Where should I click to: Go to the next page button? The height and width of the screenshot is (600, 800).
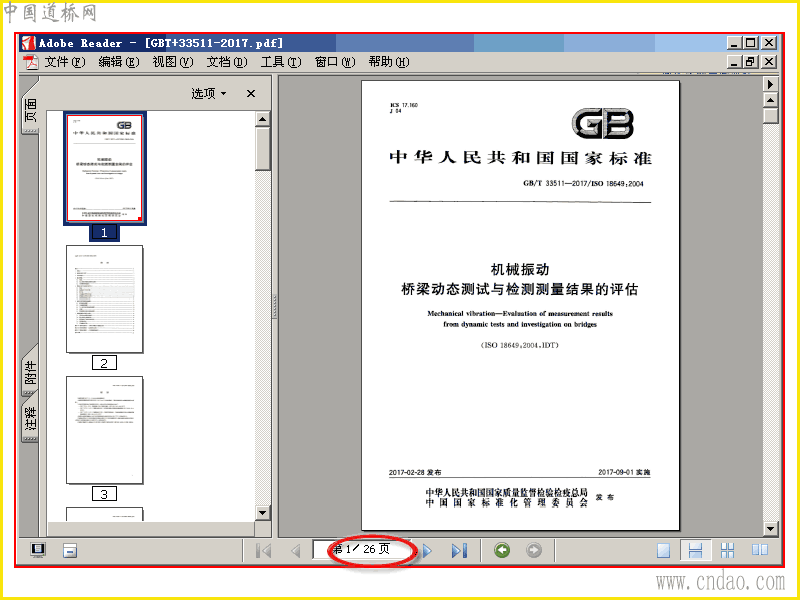pos(427,551)
